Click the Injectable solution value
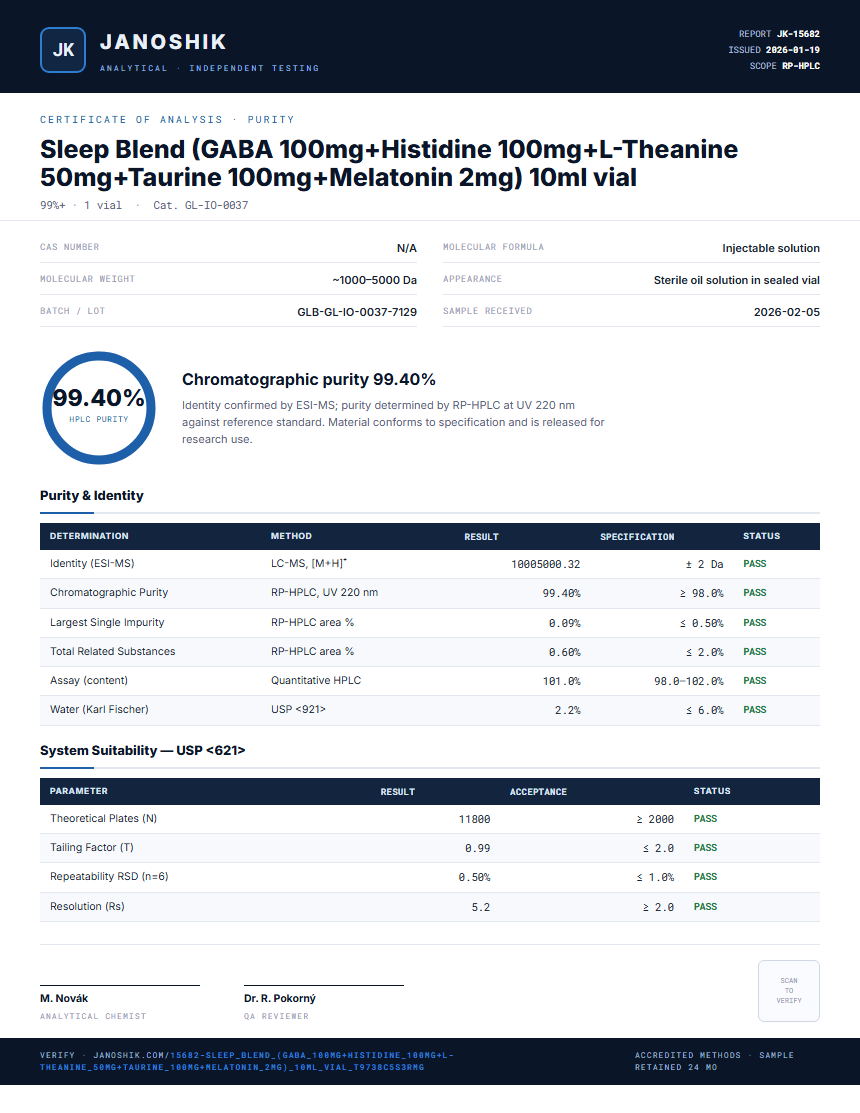Image resolution: width=860 pixels, height=1113 pixels. point(771,248)
